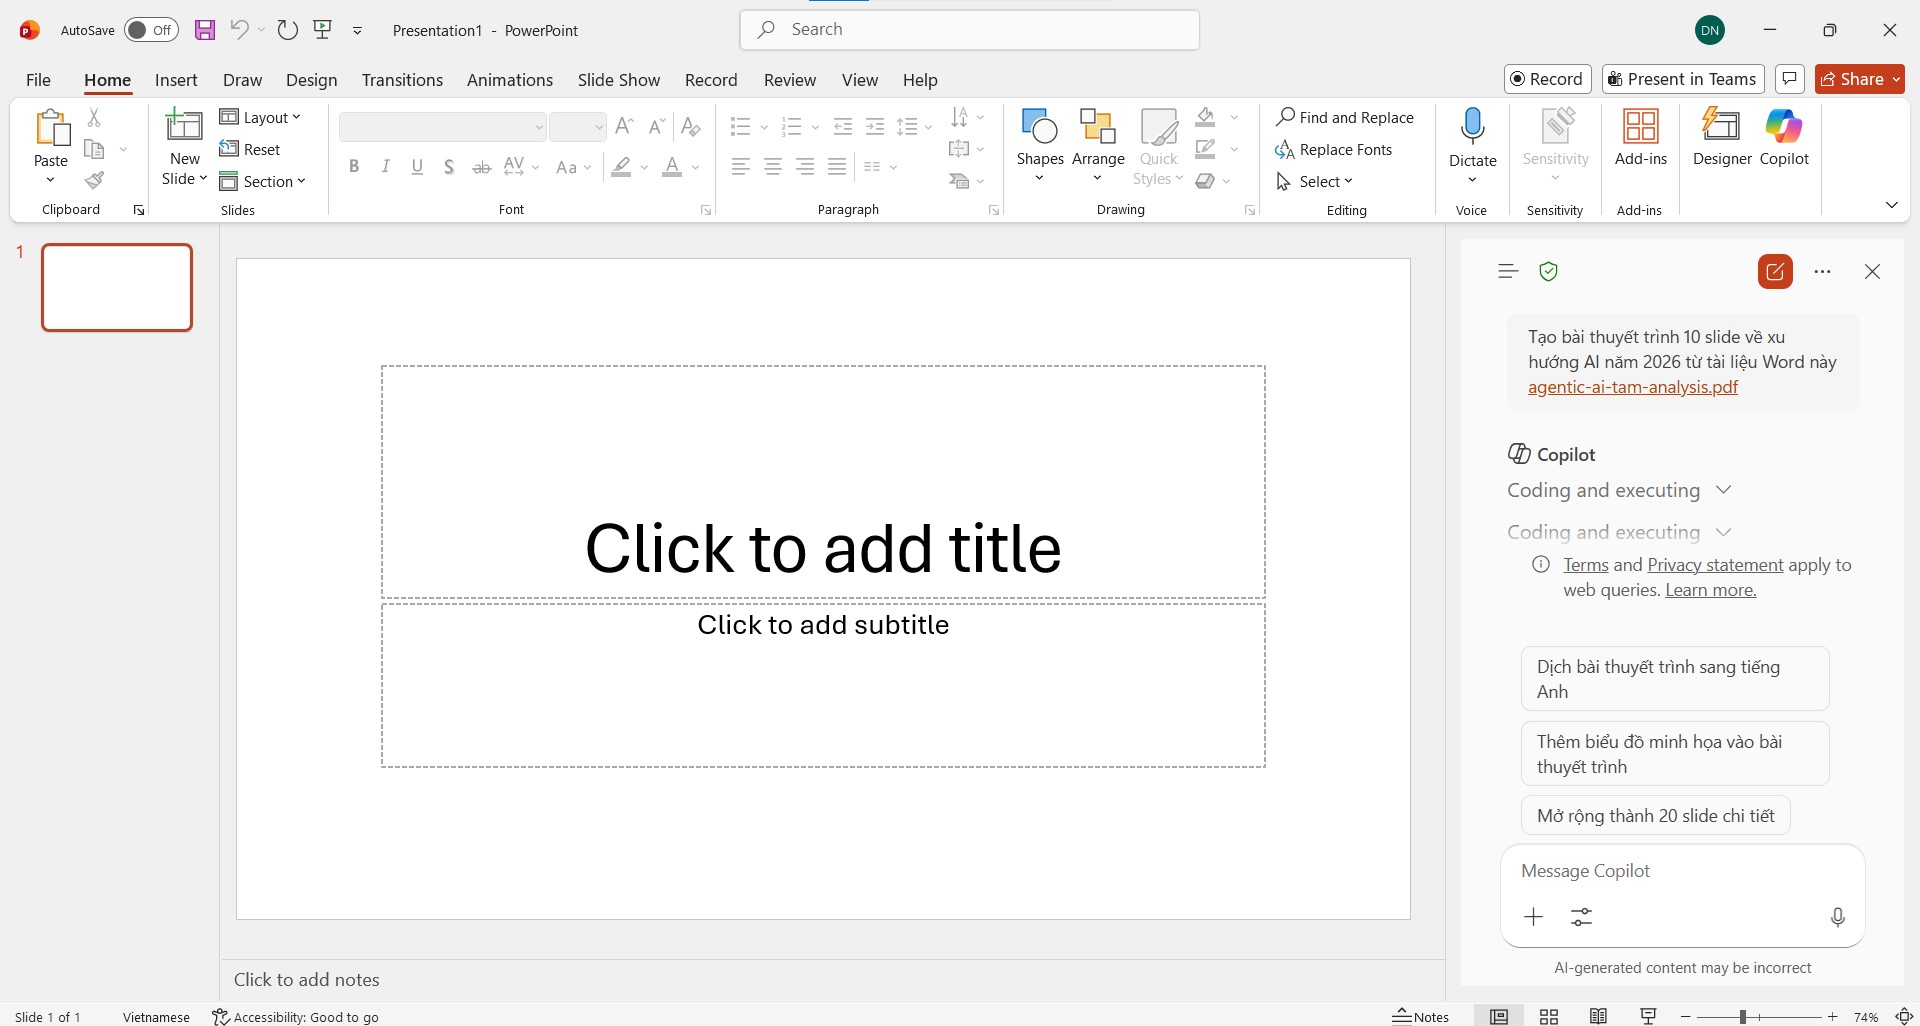1920x1026 pixels.
Task: Adjust the zoom slider handle
Action: [x=1742, y=1017]
